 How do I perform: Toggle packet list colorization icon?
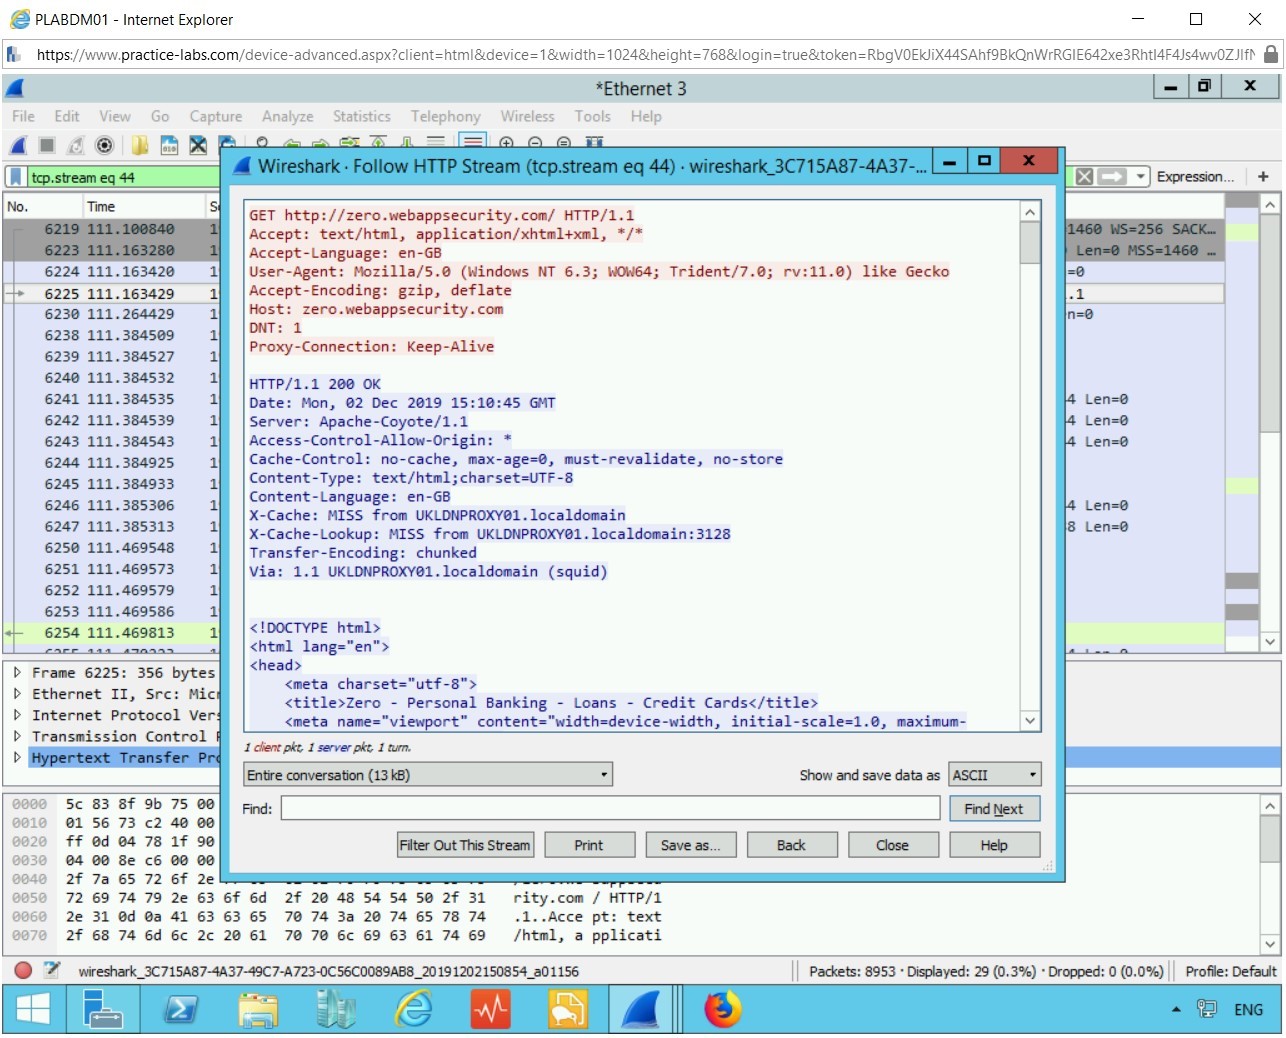(473, 142)
